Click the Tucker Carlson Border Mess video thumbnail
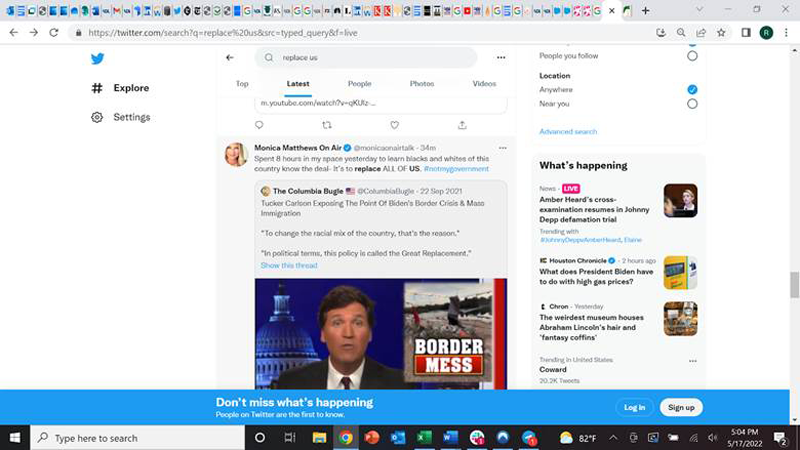The image size is (800, 450). pos(381,334)
